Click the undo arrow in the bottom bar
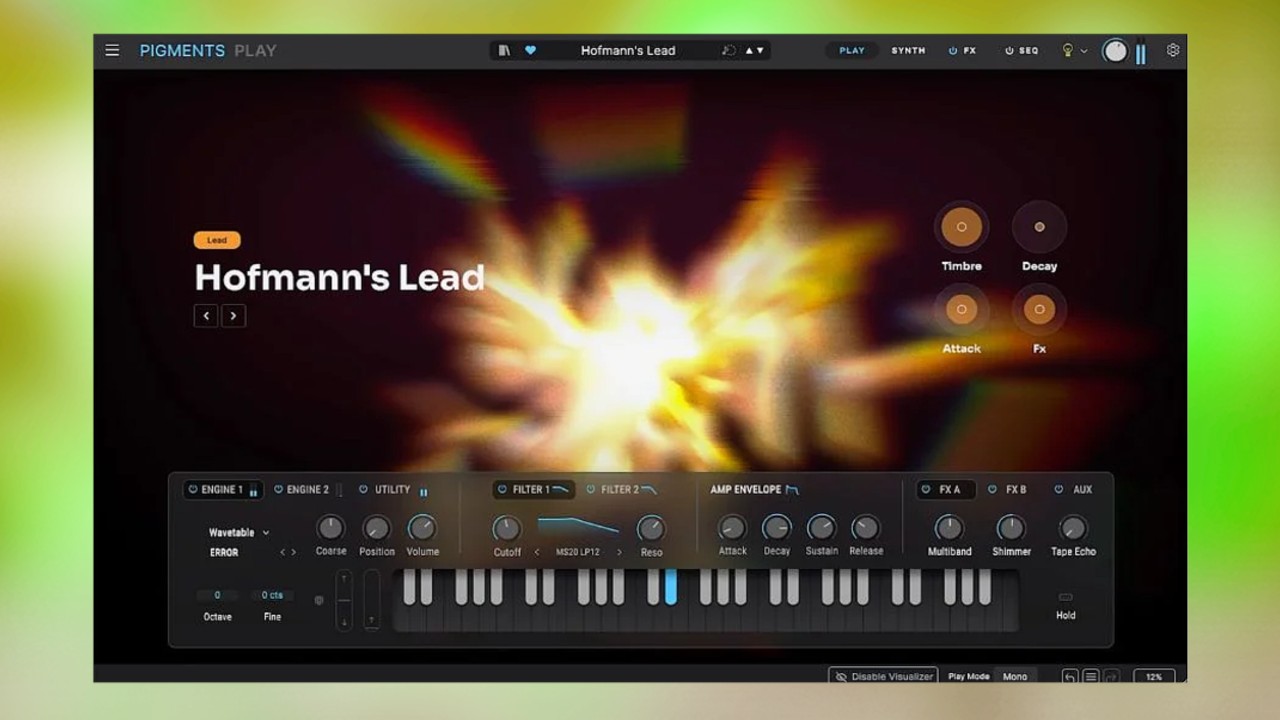Viewport: 1280px width, 720px height. coord(1070,677)
